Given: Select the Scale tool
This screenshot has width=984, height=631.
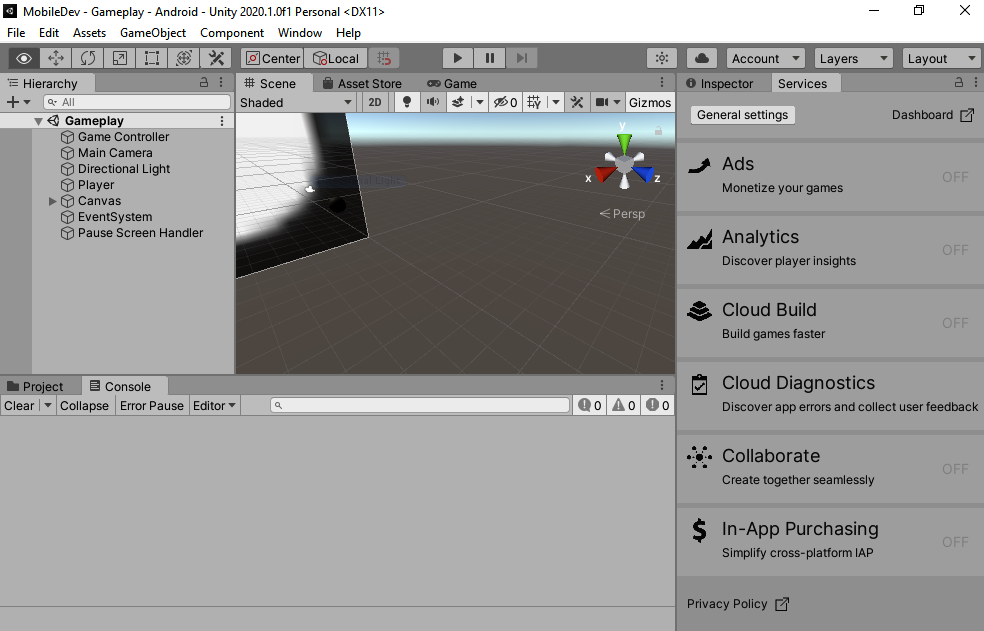Looking at the screenshot, I should 120,58.
